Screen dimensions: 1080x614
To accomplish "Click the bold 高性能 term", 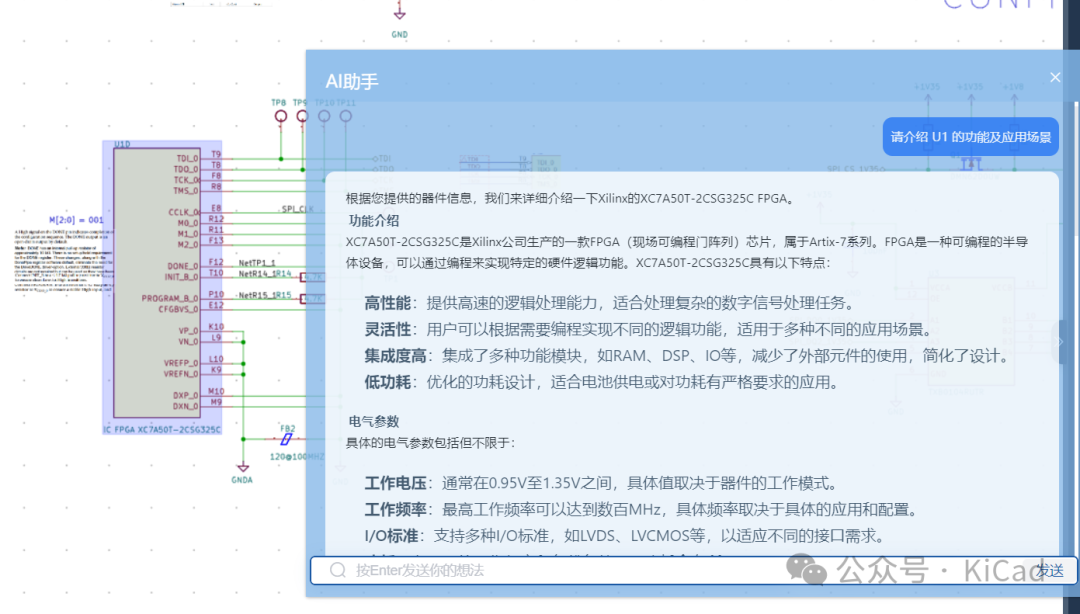I will [x=388, y=303].
